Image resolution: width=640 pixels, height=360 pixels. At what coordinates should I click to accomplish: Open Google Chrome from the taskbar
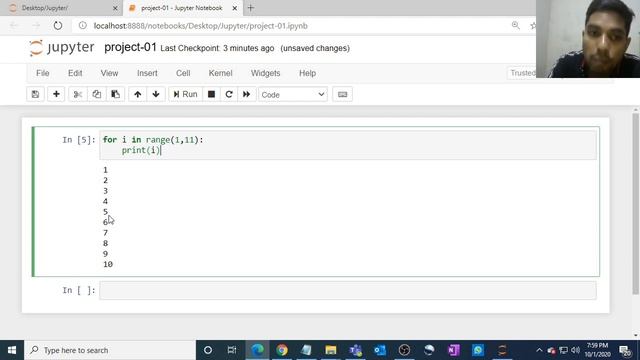click(x=282, y=350)
